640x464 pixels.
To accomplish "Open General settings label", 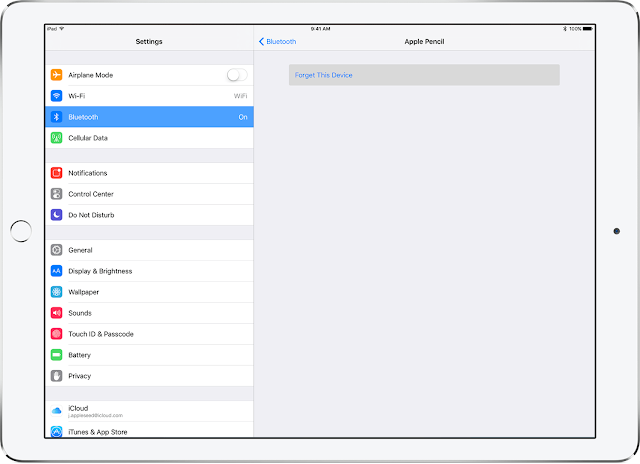I will pos(80,250).
